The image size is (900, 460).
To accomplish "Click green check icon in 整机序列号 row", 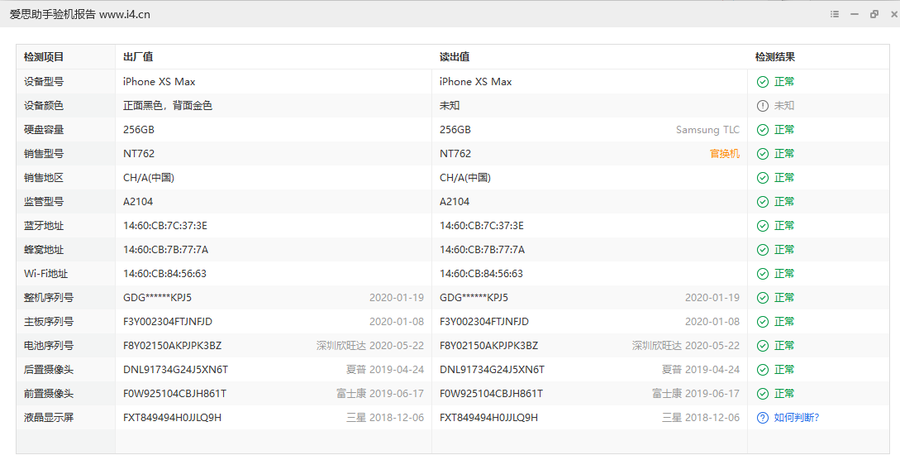I will (762, 297).
